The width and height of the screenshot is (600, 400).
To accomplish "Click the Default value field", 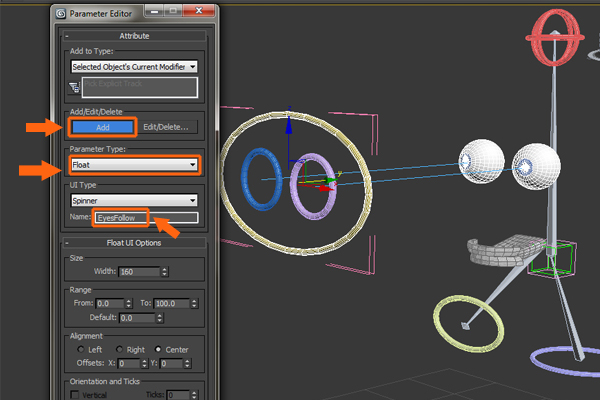I will 137,318.
